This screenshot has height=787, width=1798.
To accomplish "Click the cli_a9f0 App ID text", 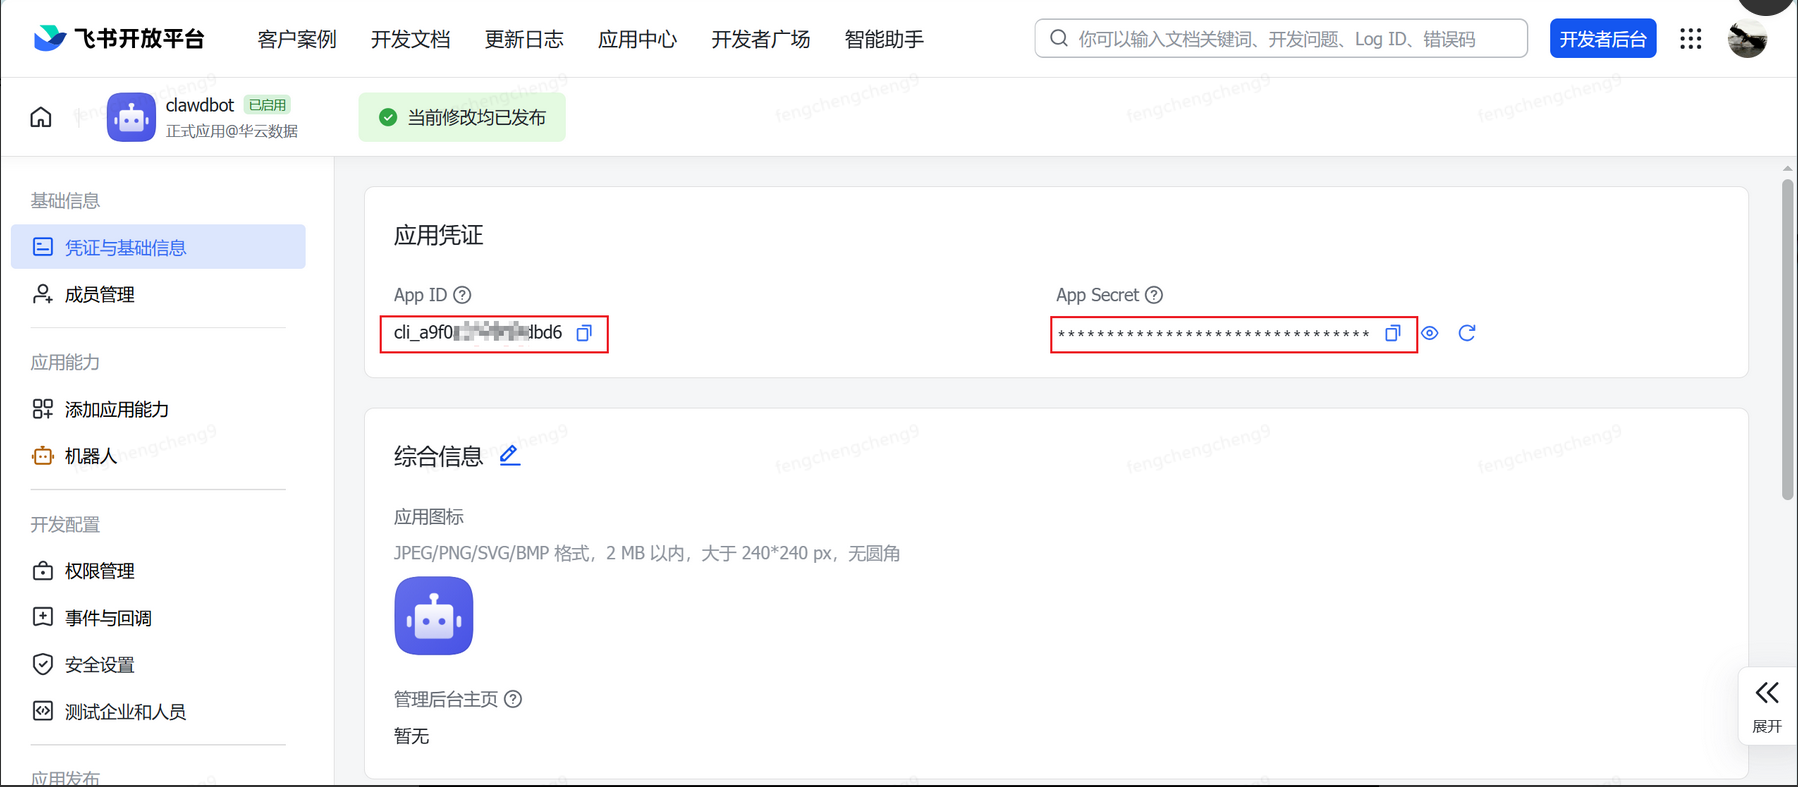I will (478, 333).
